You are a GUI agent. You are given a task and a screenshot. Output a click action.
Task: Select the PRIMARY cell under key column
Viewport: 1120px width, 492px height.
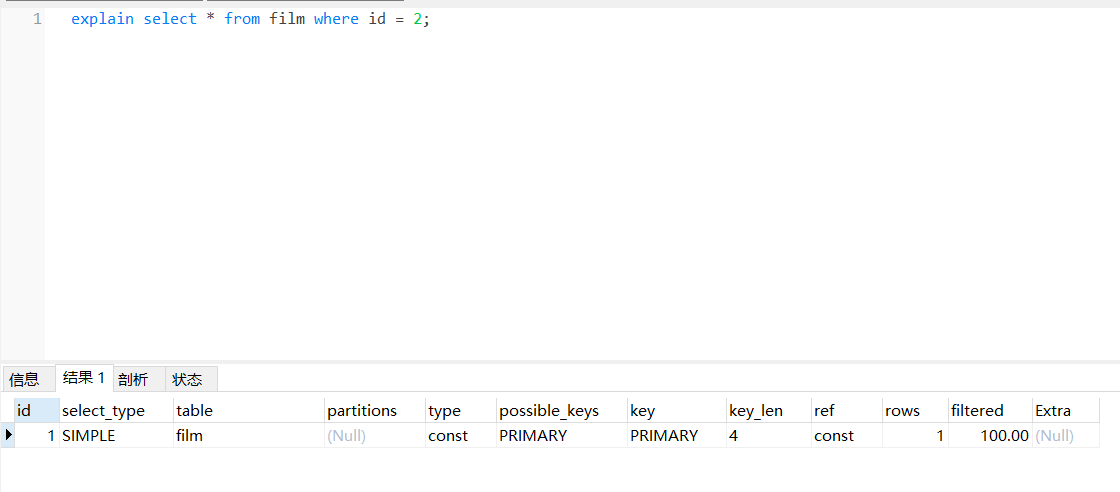point(676,436)
